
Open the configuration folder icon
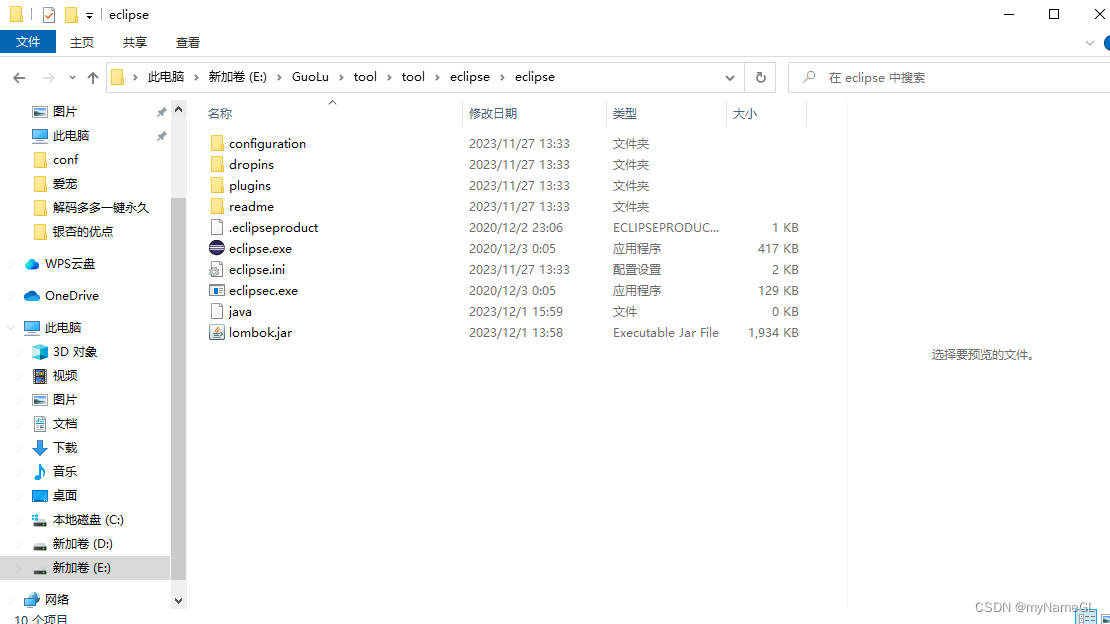(217, 143)
